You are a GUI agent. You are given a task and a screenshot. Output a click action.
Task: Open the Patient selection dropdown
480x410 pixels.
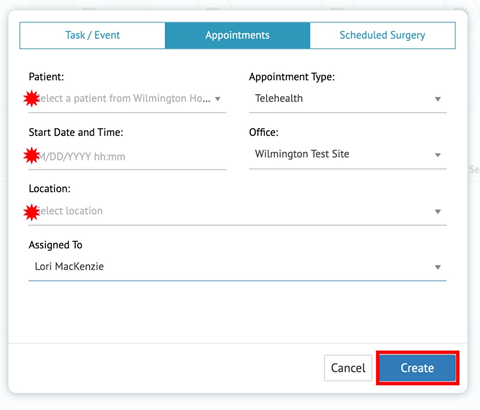coord(127,99)
